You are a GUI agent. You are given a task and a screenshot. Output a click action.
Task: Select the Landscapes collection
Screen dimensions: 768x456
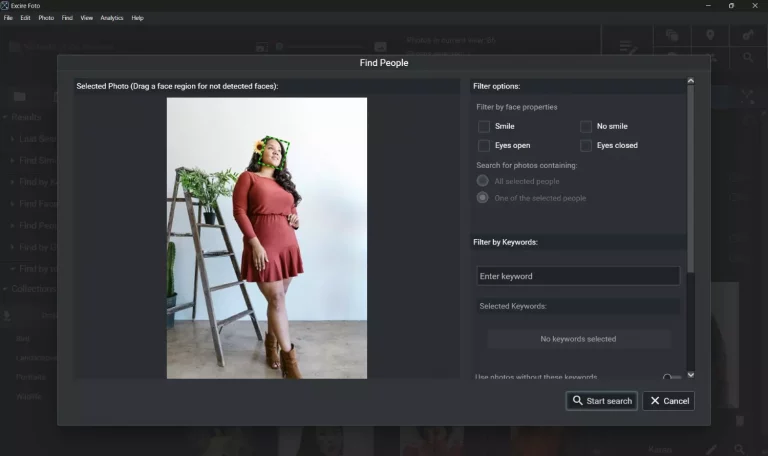click(36, 358)
